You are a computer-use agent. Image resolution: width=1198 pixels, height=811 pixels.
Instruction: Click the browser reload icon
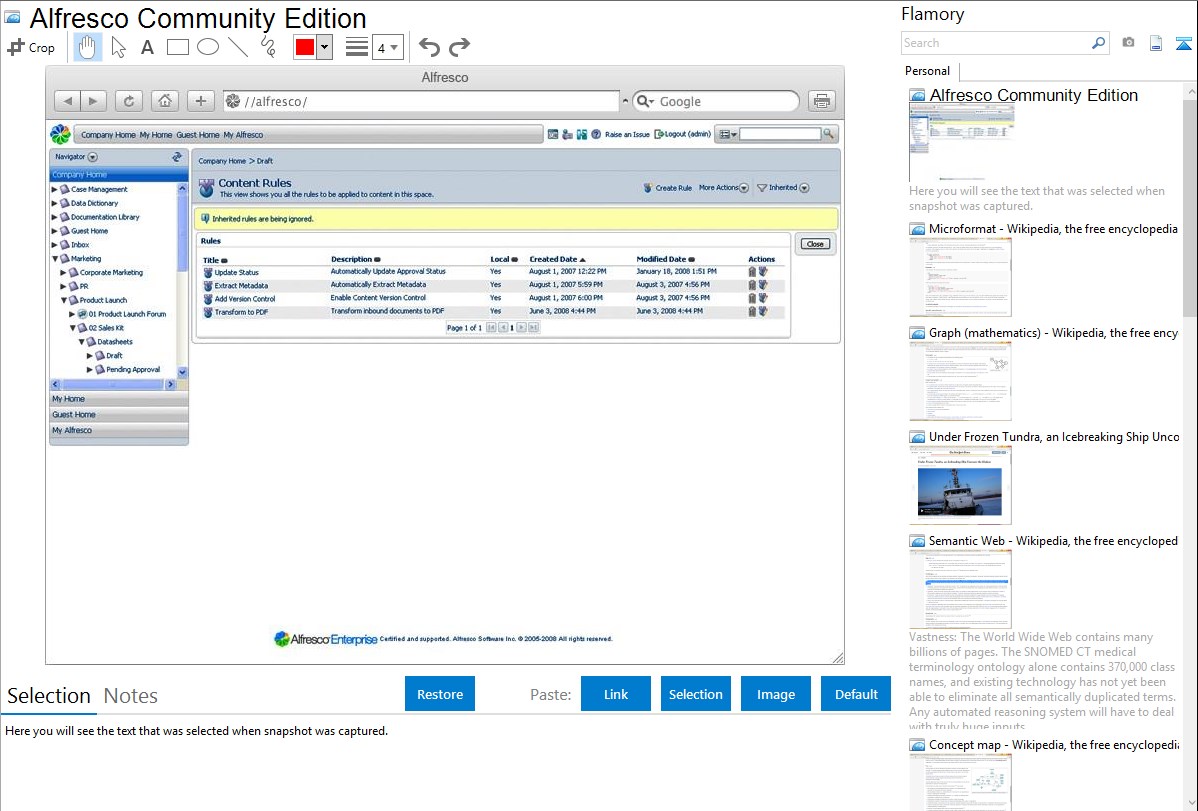pyautogui.click(x=128, y=101)
